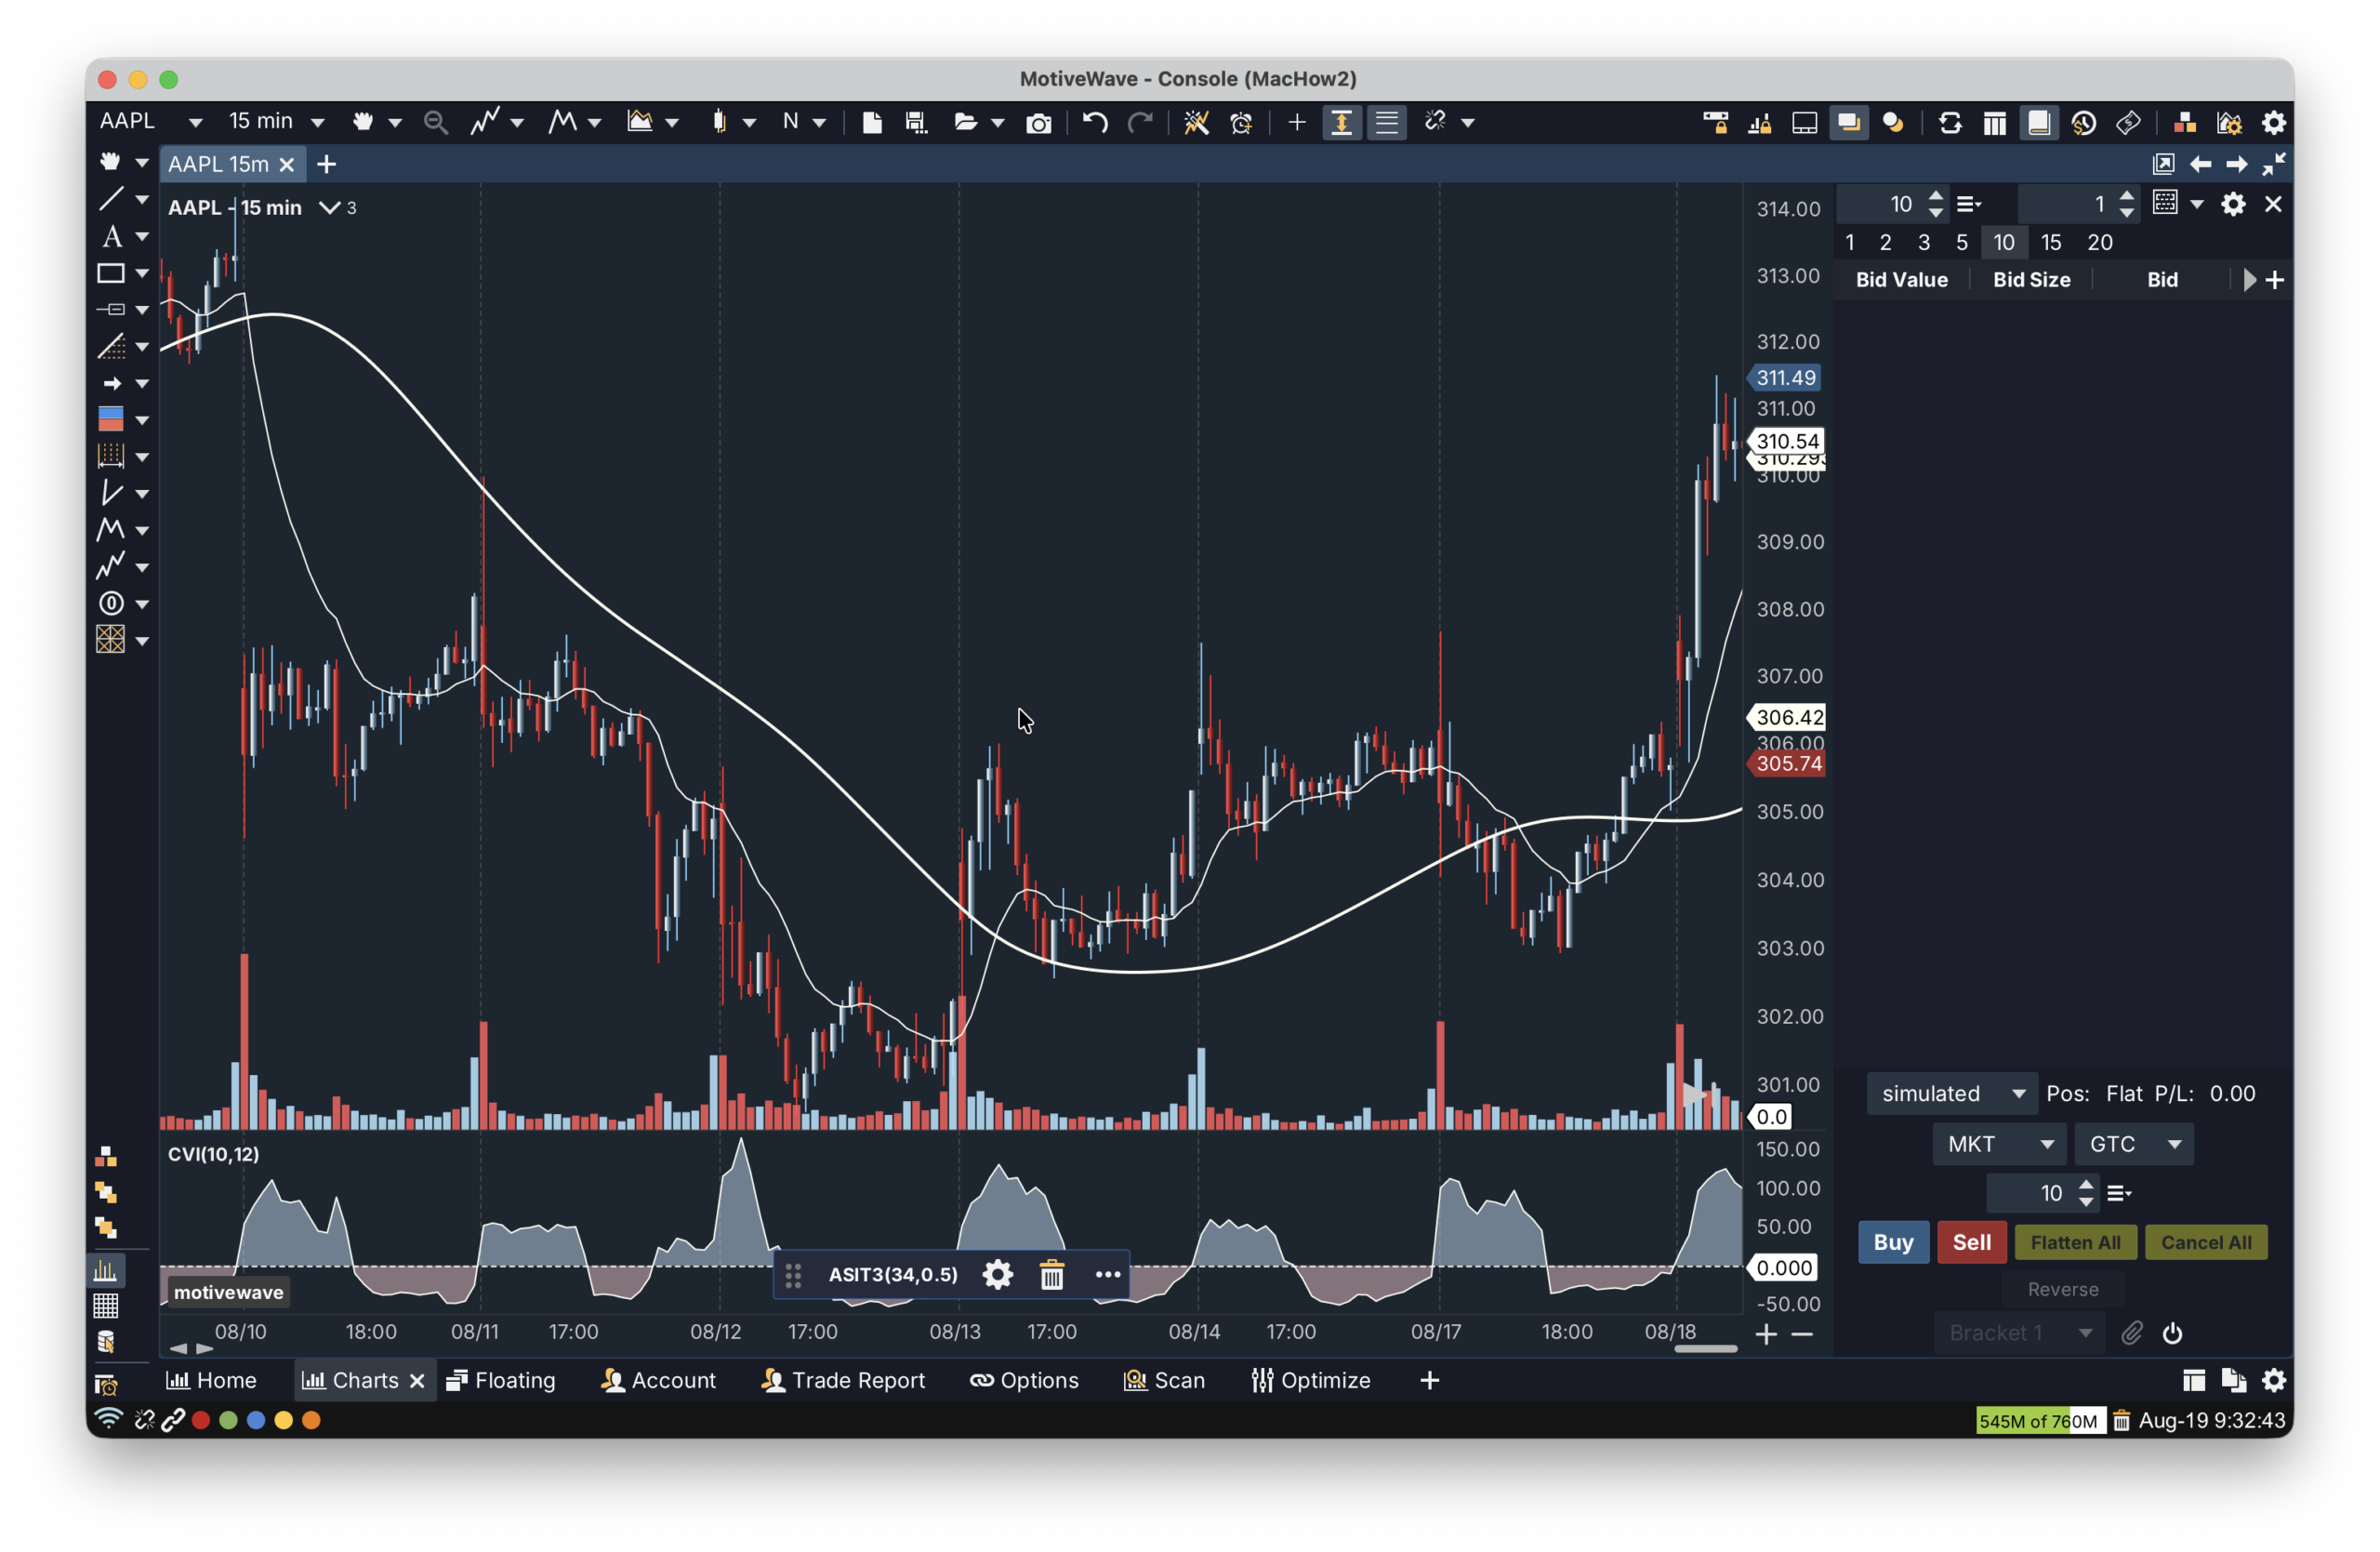This screenshot has width=2380, height=1552.
Task: Open the open-folder dropdown arrow
Action: pos(997,123)
